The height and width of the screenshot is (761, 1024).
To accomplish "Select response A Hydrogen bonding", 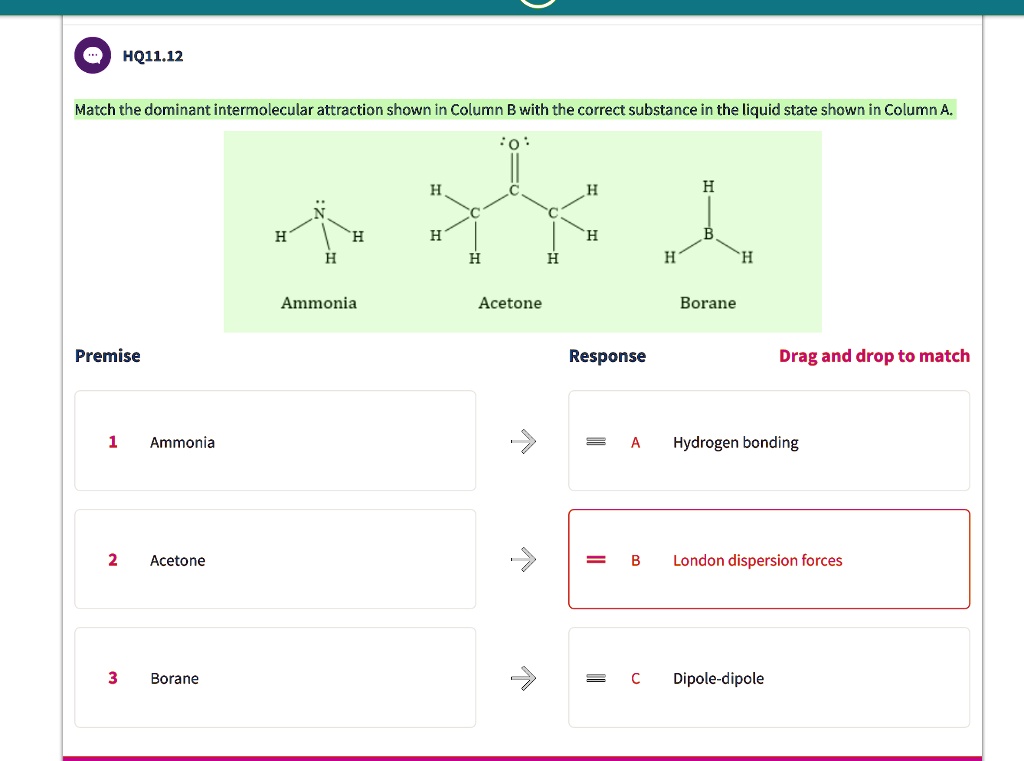I will [x=769, y=441].
